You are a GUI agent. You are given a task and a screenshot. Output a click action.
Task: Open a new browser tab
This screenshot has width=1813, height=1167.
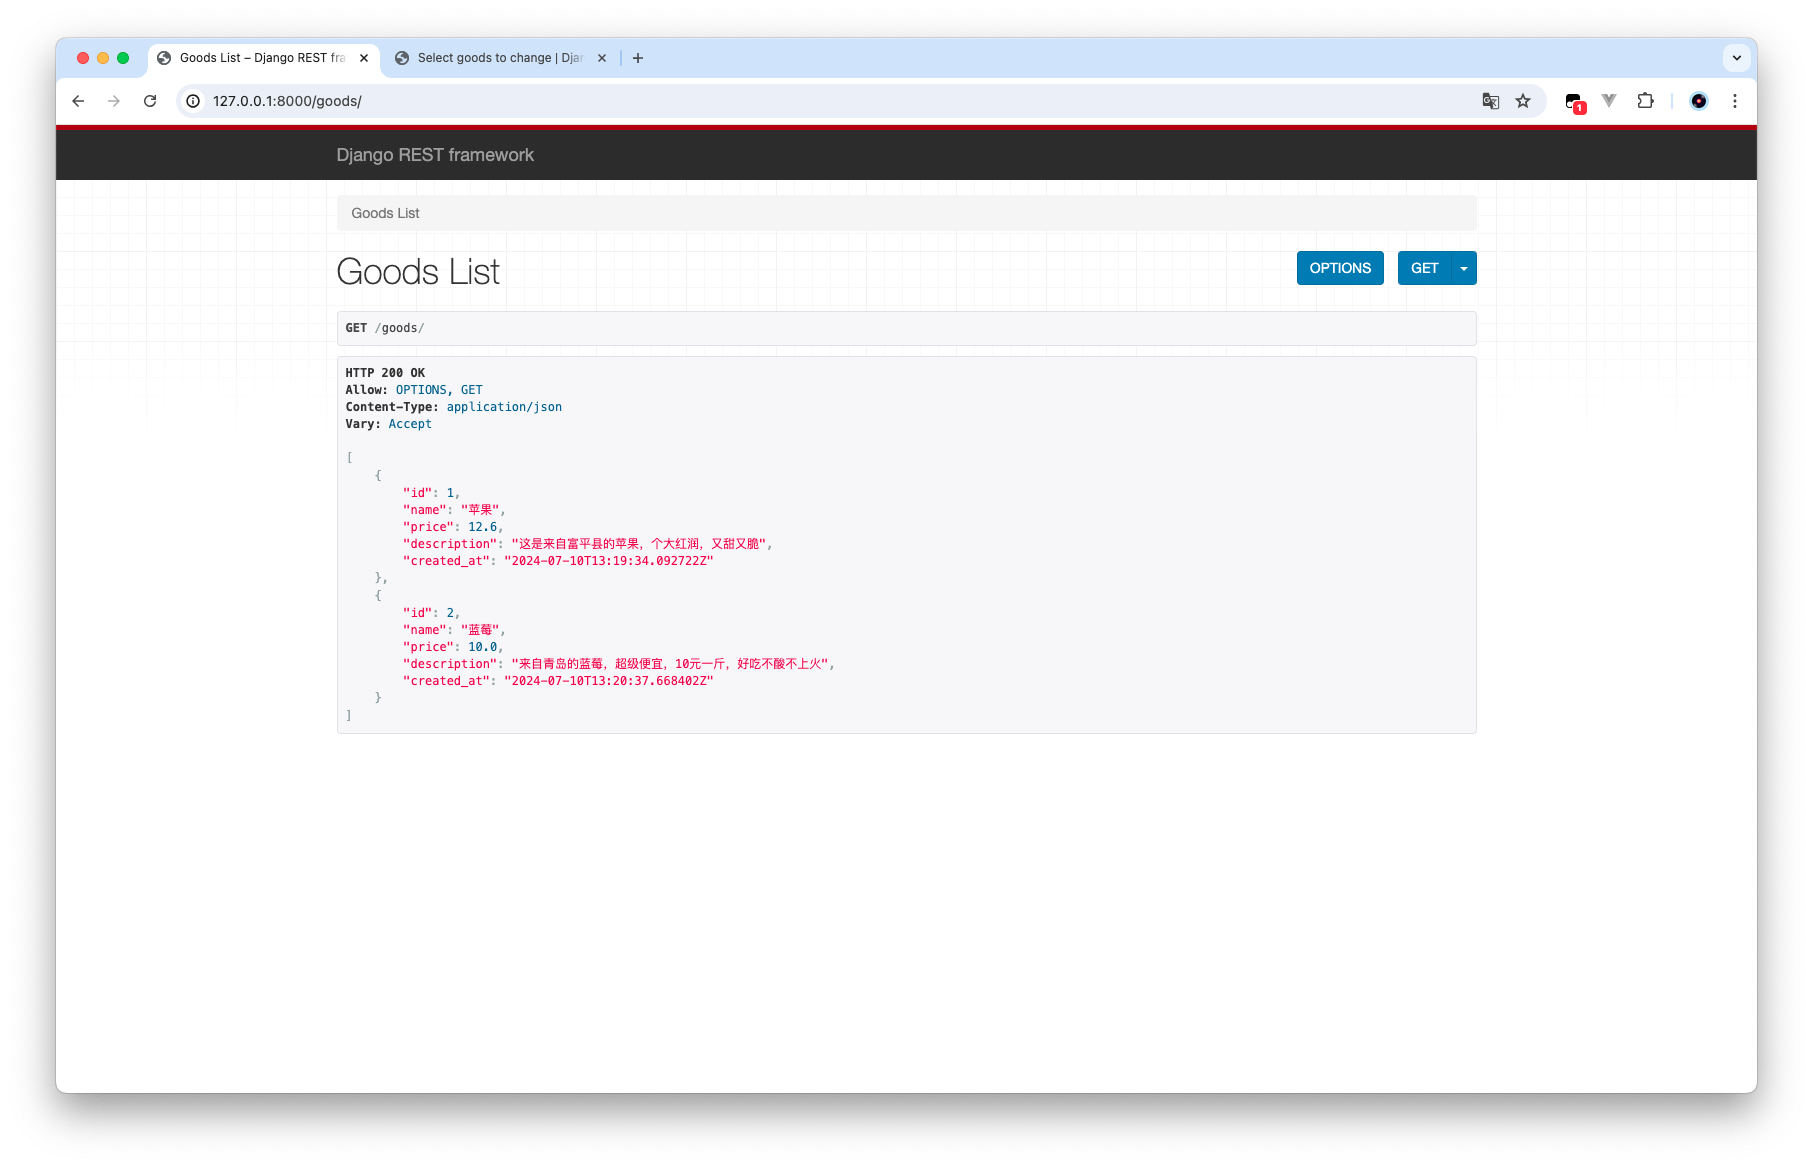[638, 58]
